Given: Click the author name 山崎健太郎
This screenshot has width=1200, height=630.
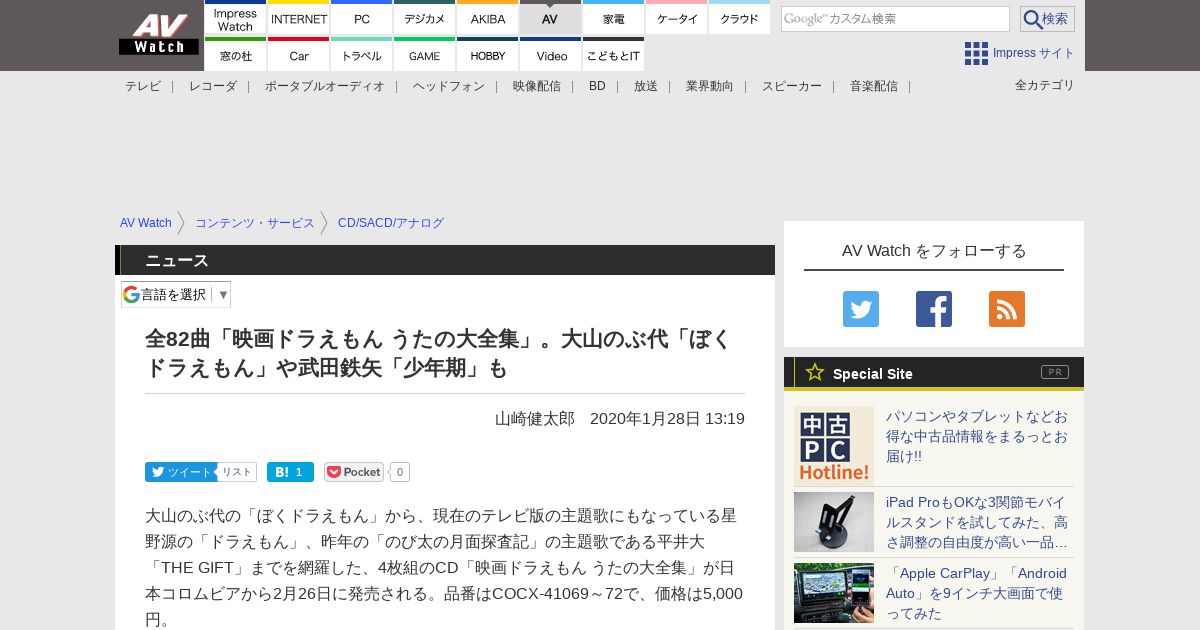Looking at the screenshot, I should [x=535, y=418].
